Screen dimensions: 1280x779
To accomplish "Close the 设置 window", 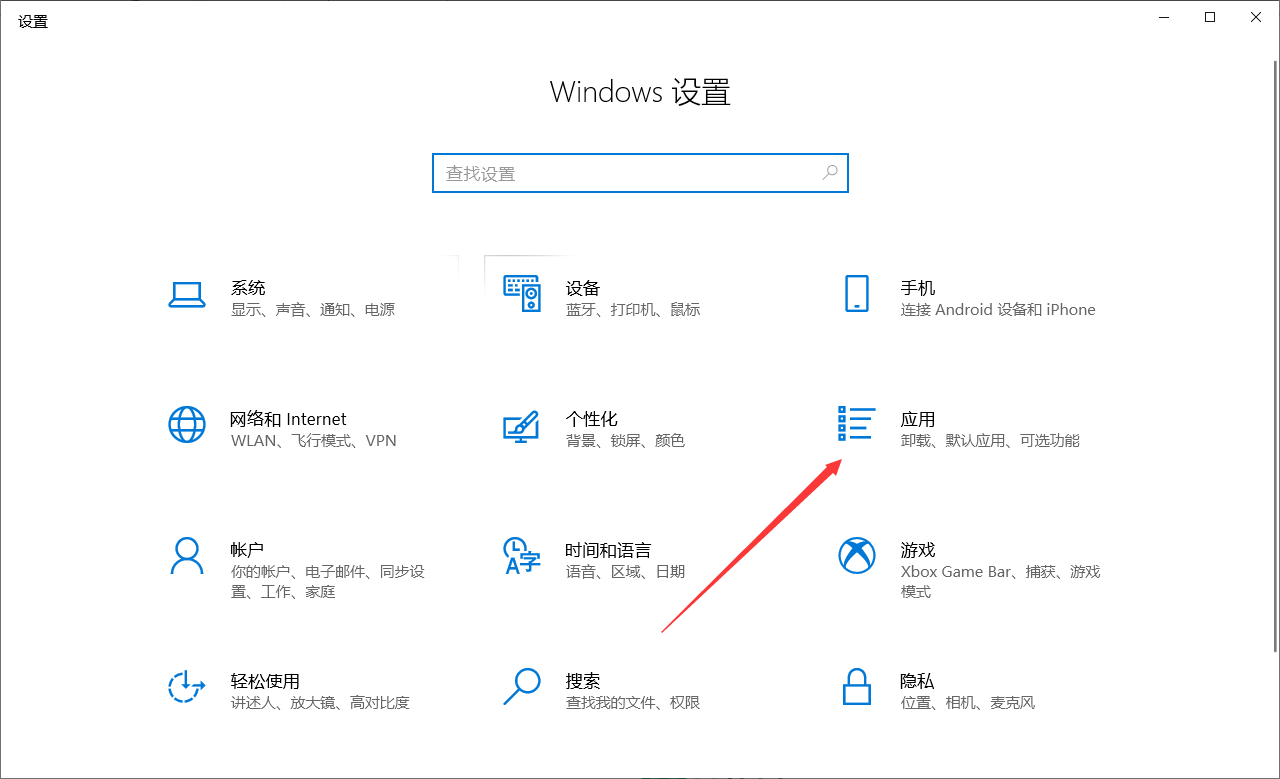I will pos(1256,17).
